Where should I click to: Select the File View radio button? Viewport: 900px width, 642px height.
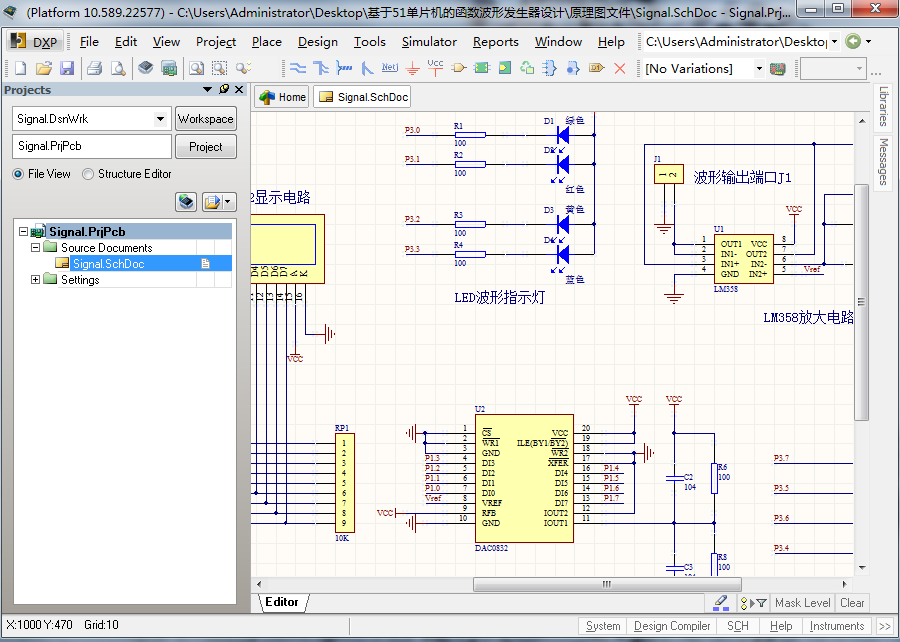(19, 174)
